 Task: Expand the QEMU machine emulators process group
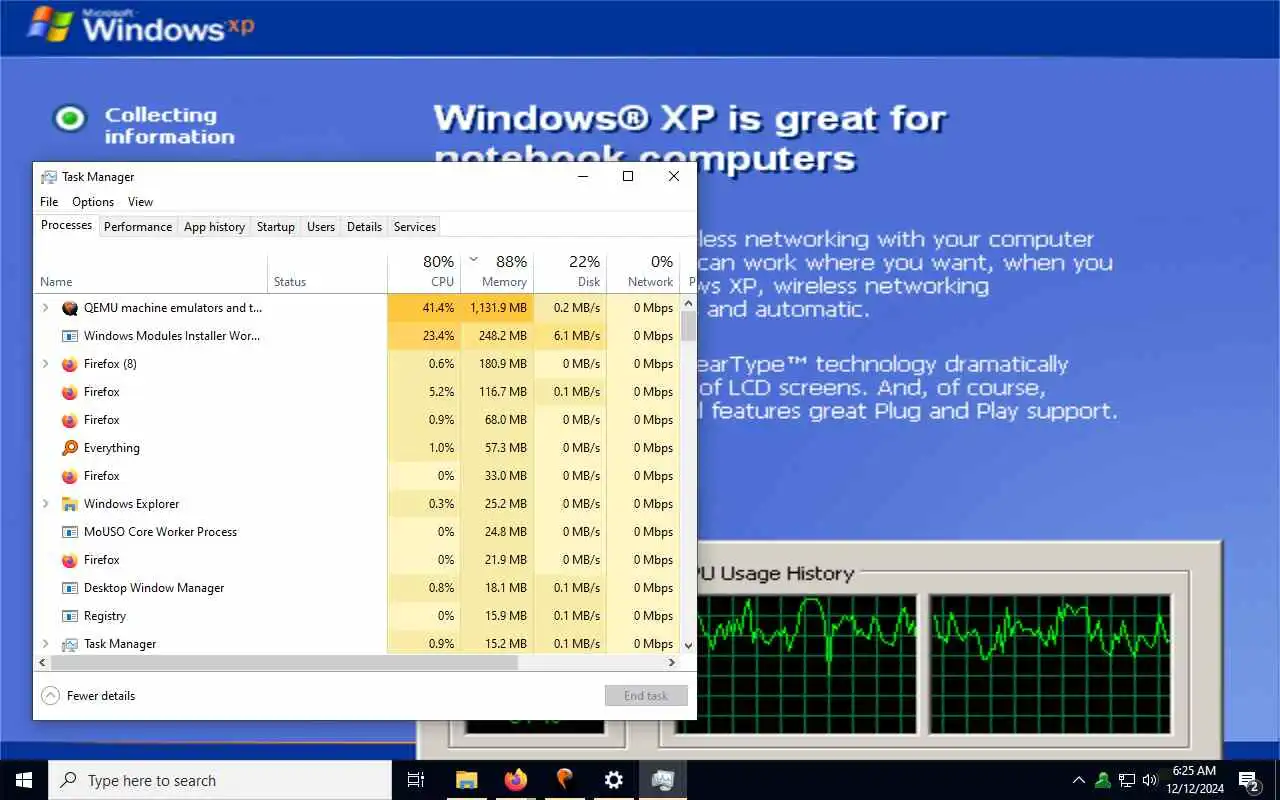[45, 308]
